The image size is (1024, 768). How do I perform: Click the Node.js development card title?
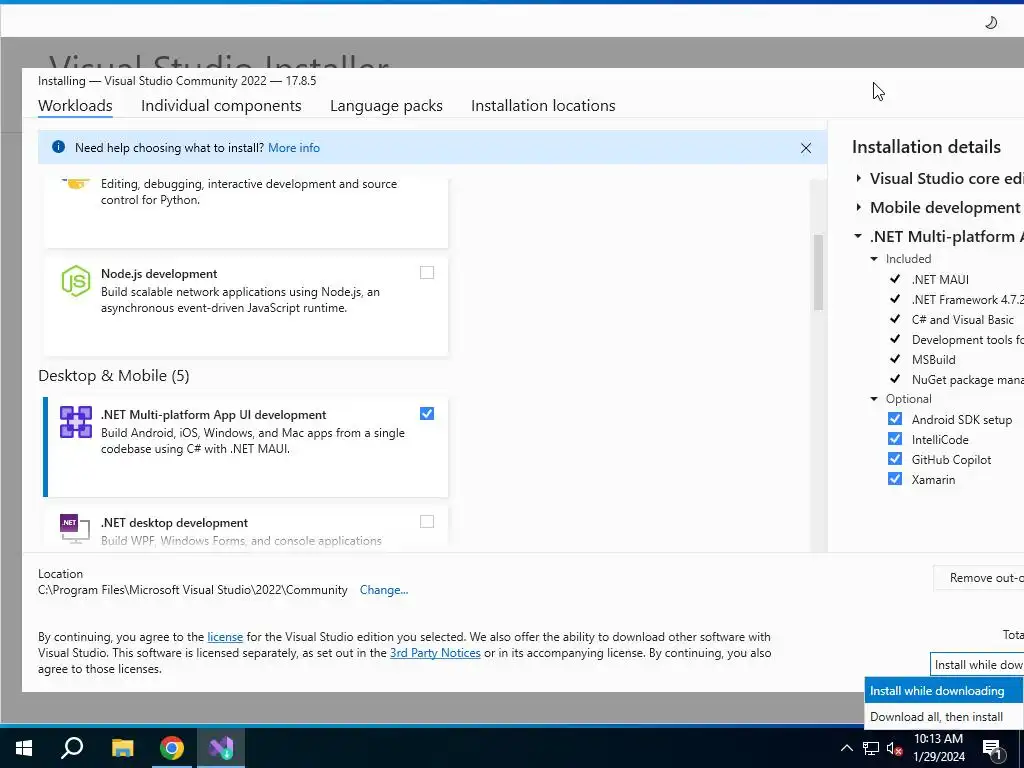[159, 274]
